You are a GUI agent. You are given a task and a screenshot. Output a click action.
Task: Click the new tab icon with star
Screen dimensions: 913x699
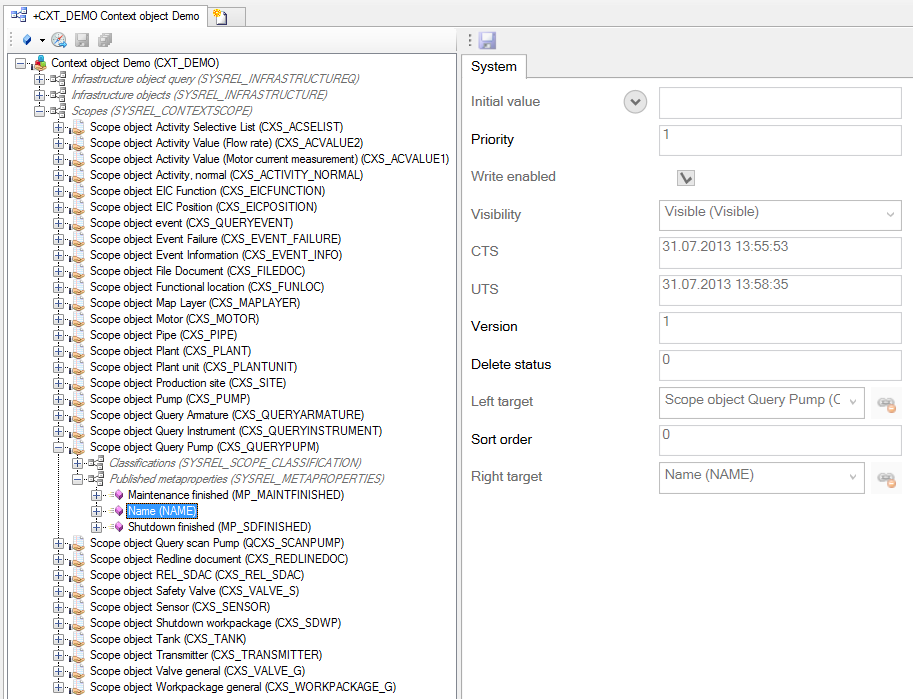pyautogui.click(x=220, y=17)
